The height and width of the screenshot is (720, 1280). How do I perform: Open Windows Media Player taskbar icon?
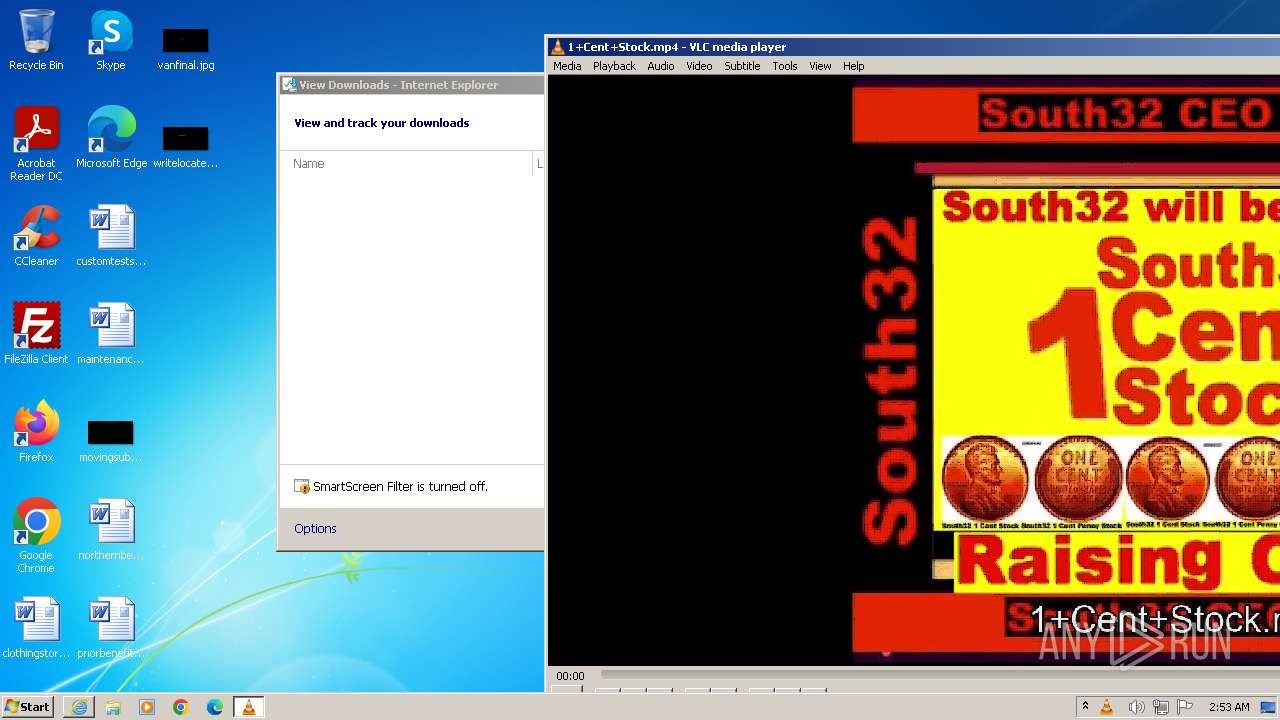pos(147,707)
